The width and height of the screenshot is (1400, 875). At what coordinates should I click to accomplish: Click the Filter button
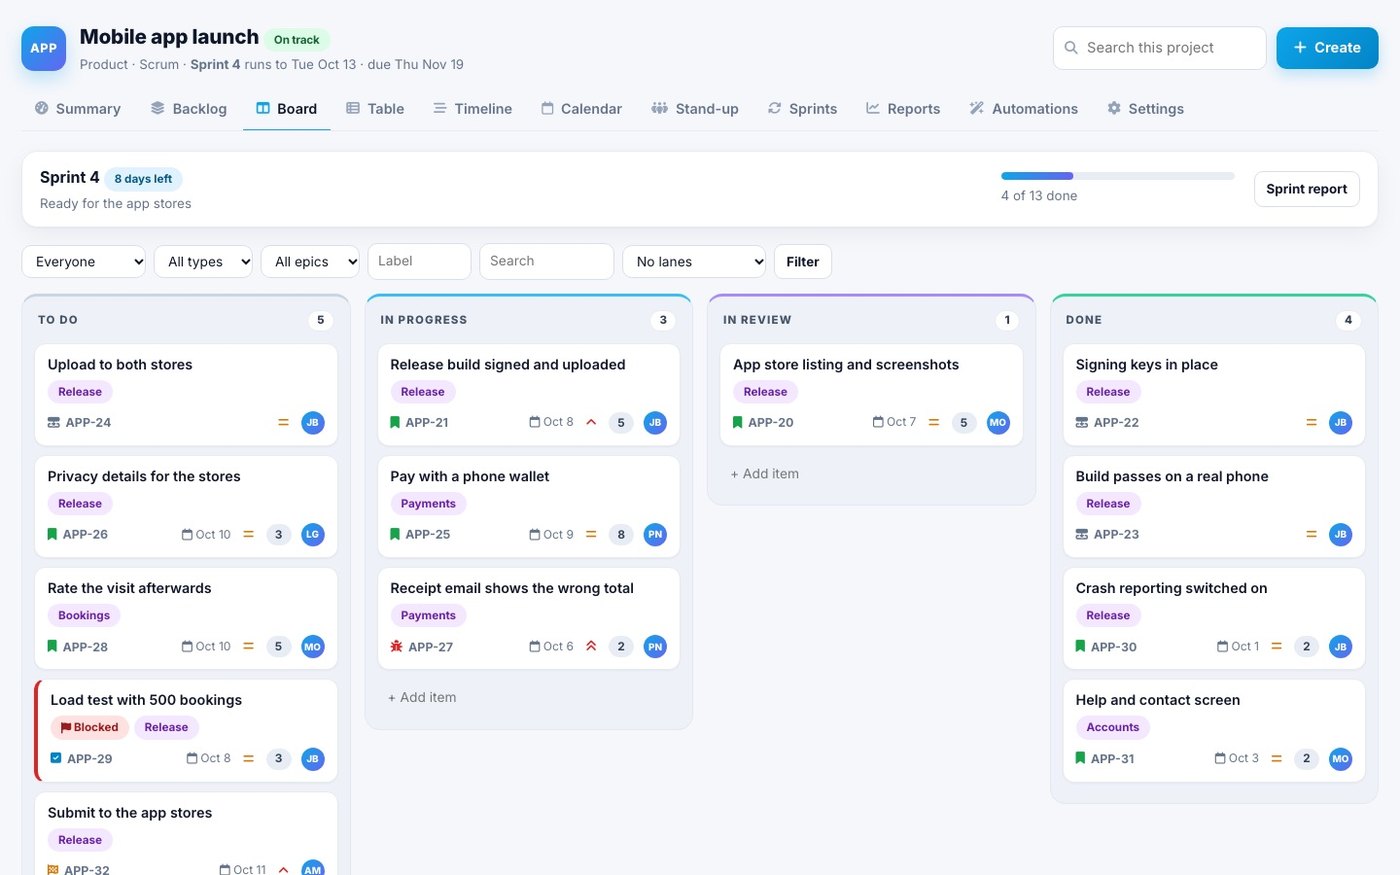(x=803, y=262)
